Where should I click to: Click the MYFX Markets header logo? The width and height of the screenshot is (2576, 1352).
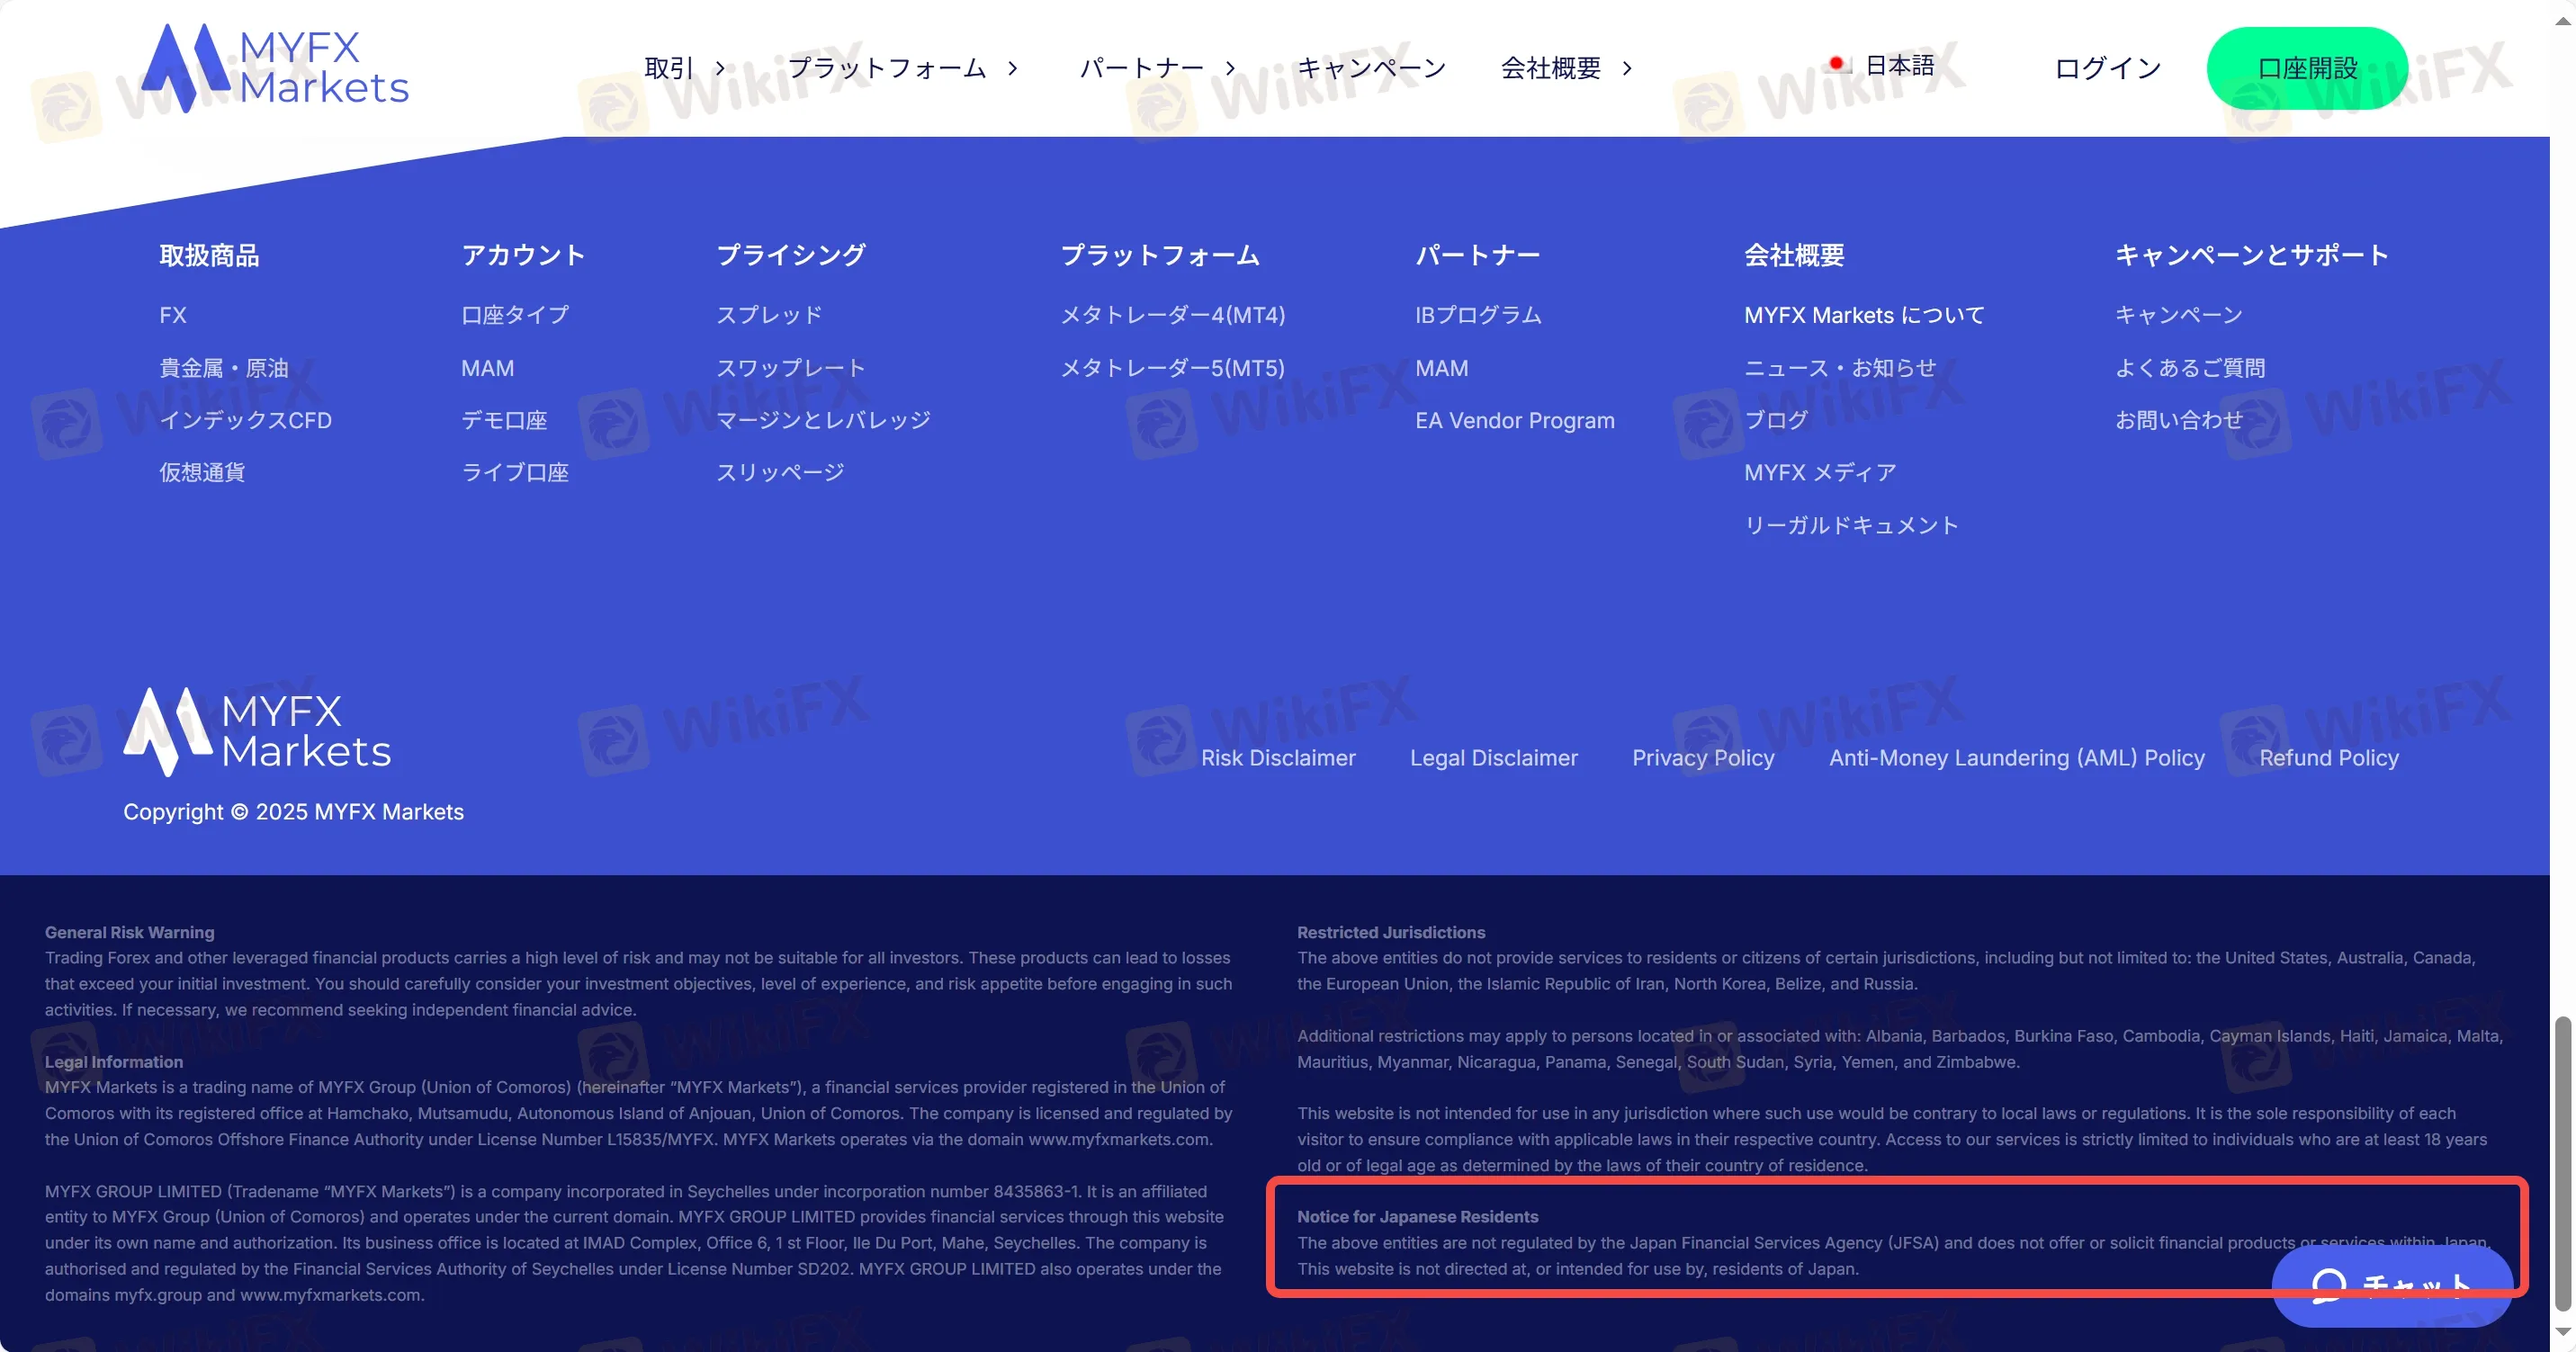(275, 68)
